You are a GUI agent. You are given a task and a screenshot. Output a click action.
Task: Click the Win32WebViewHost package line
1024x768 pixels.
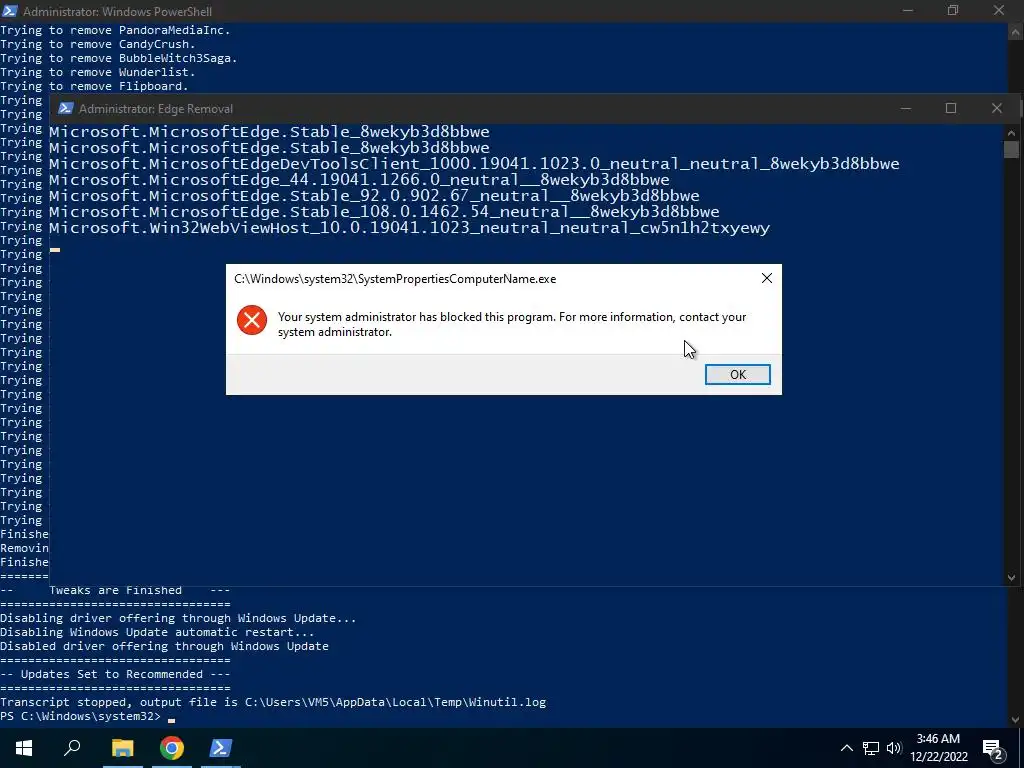409,228
